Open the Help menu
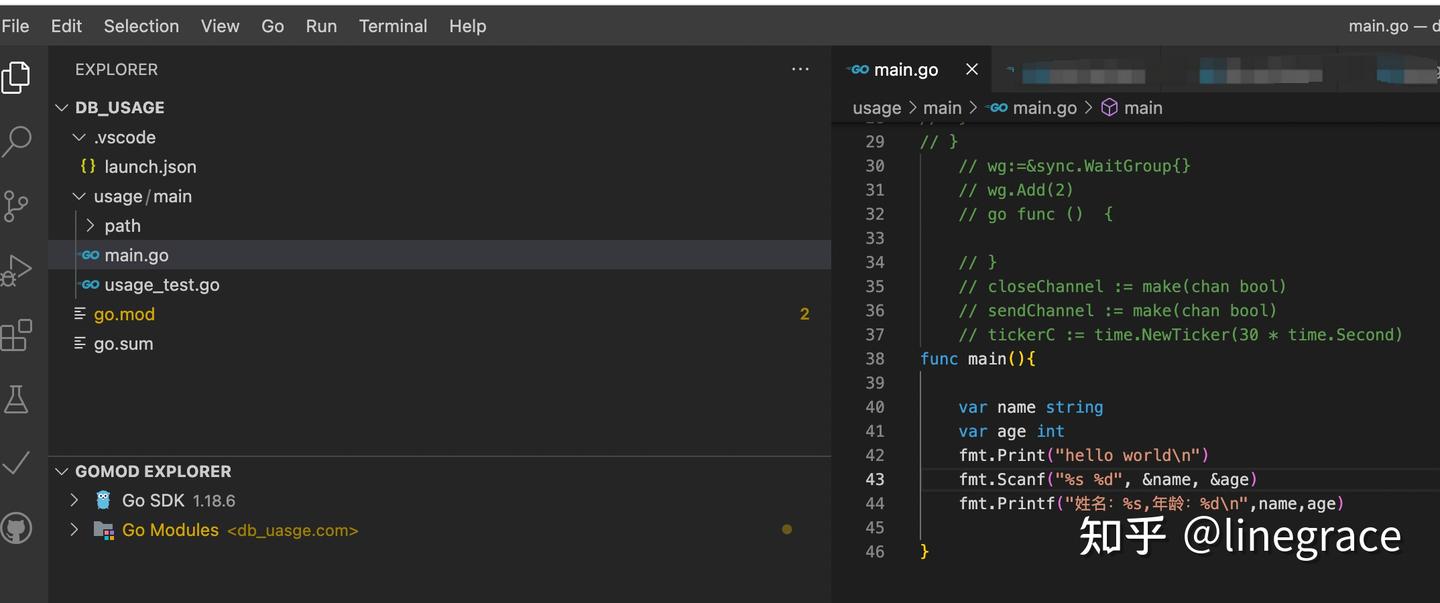This screenshot has height=603, width=1440. (x=467, y=26)
